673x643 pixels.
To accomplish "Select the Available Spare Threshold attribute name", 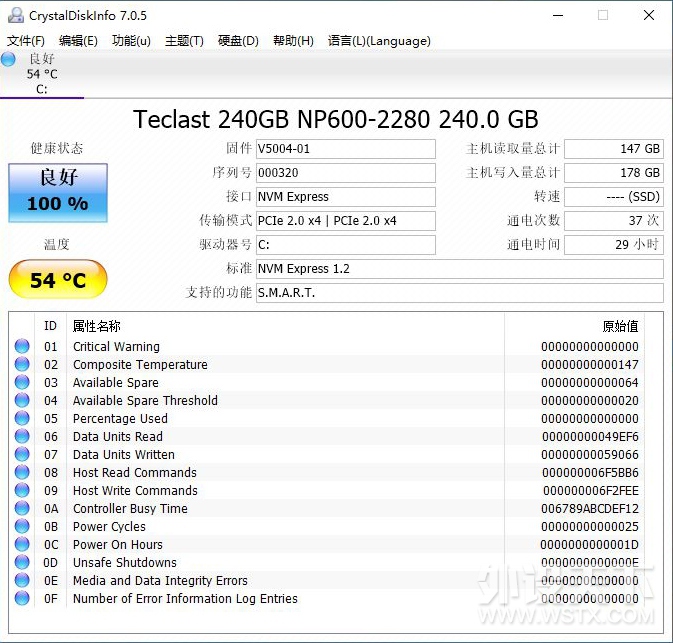I will (x=145, y=400).
